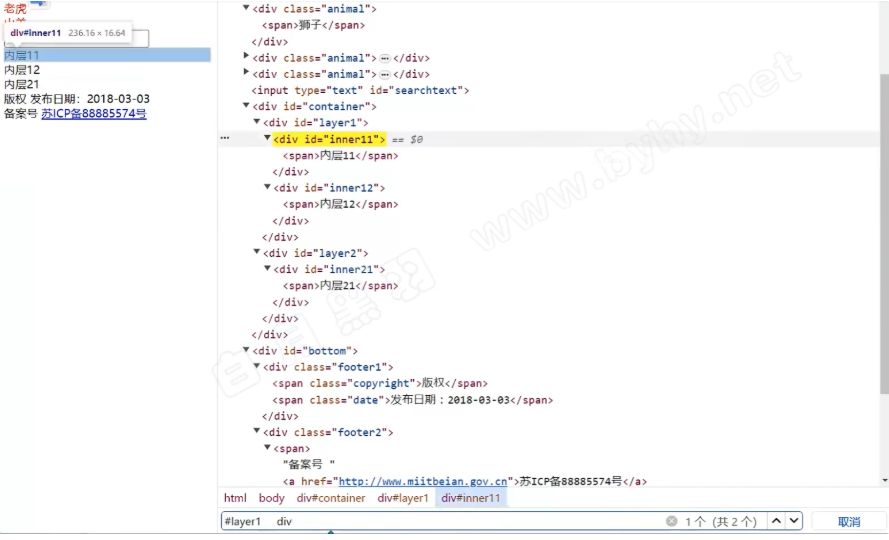Select div#container in the breadcrumb bar
The image size is (889, 540).
[x=330, y=498]
